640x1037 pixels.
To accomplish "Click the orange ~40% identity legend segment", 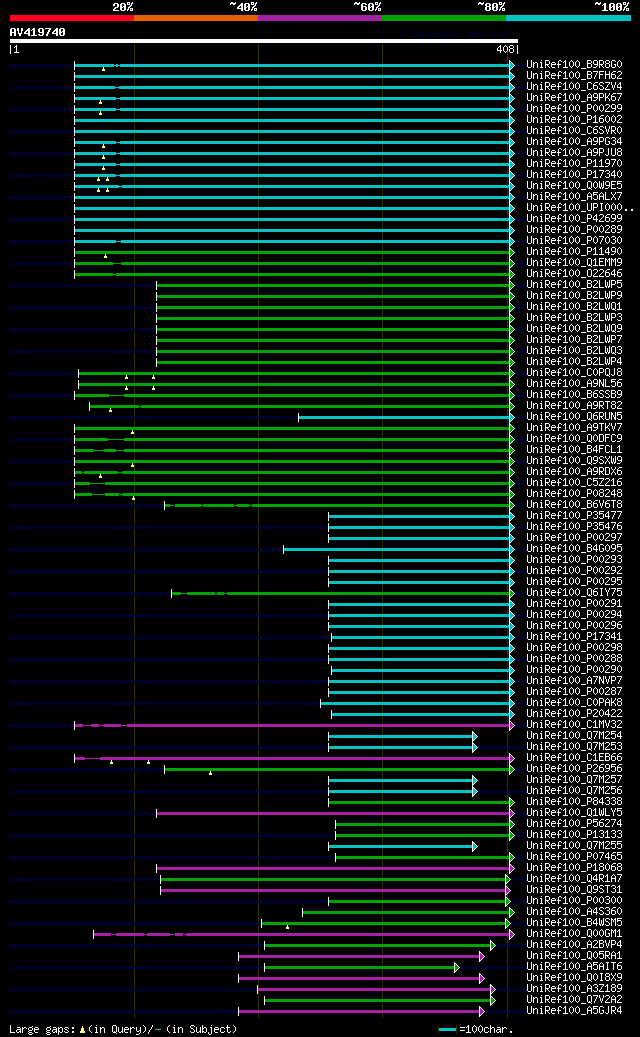I will [196, 18].
